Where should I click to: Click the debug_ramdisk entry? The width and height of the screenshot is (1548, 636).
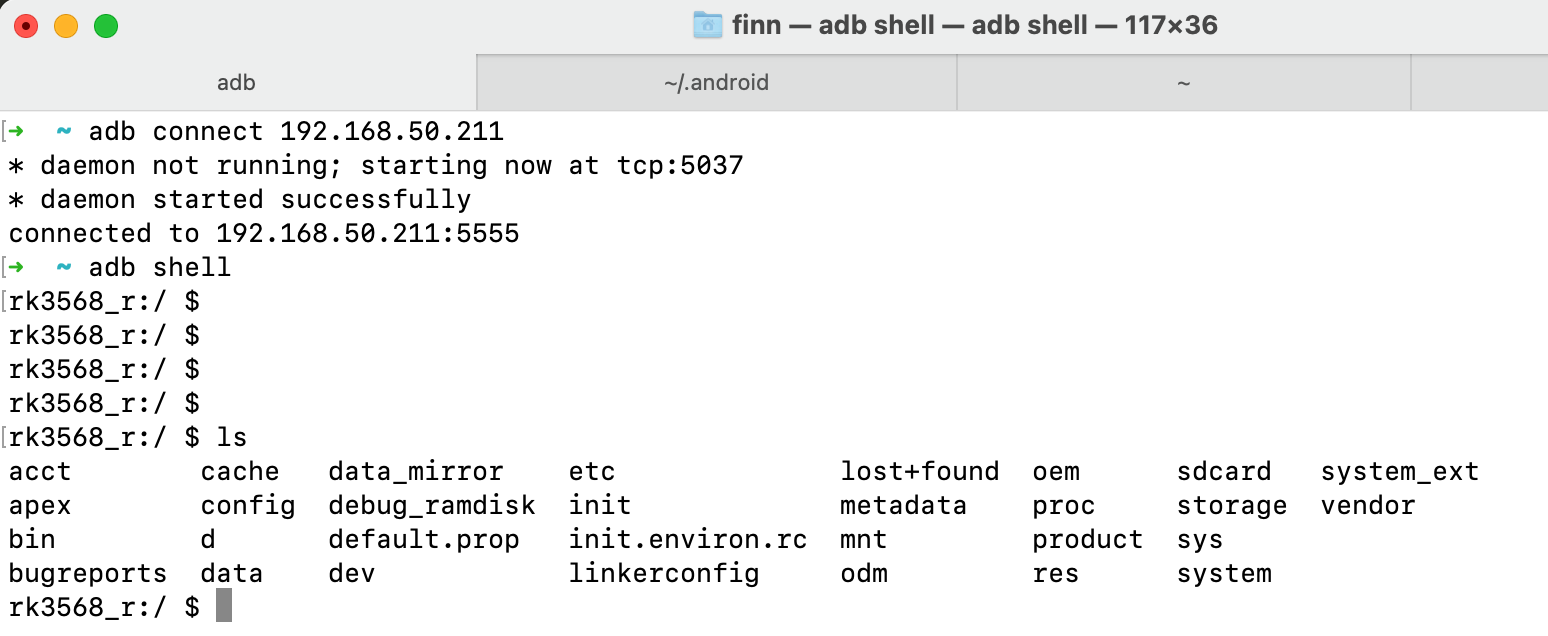click(432, 506)
